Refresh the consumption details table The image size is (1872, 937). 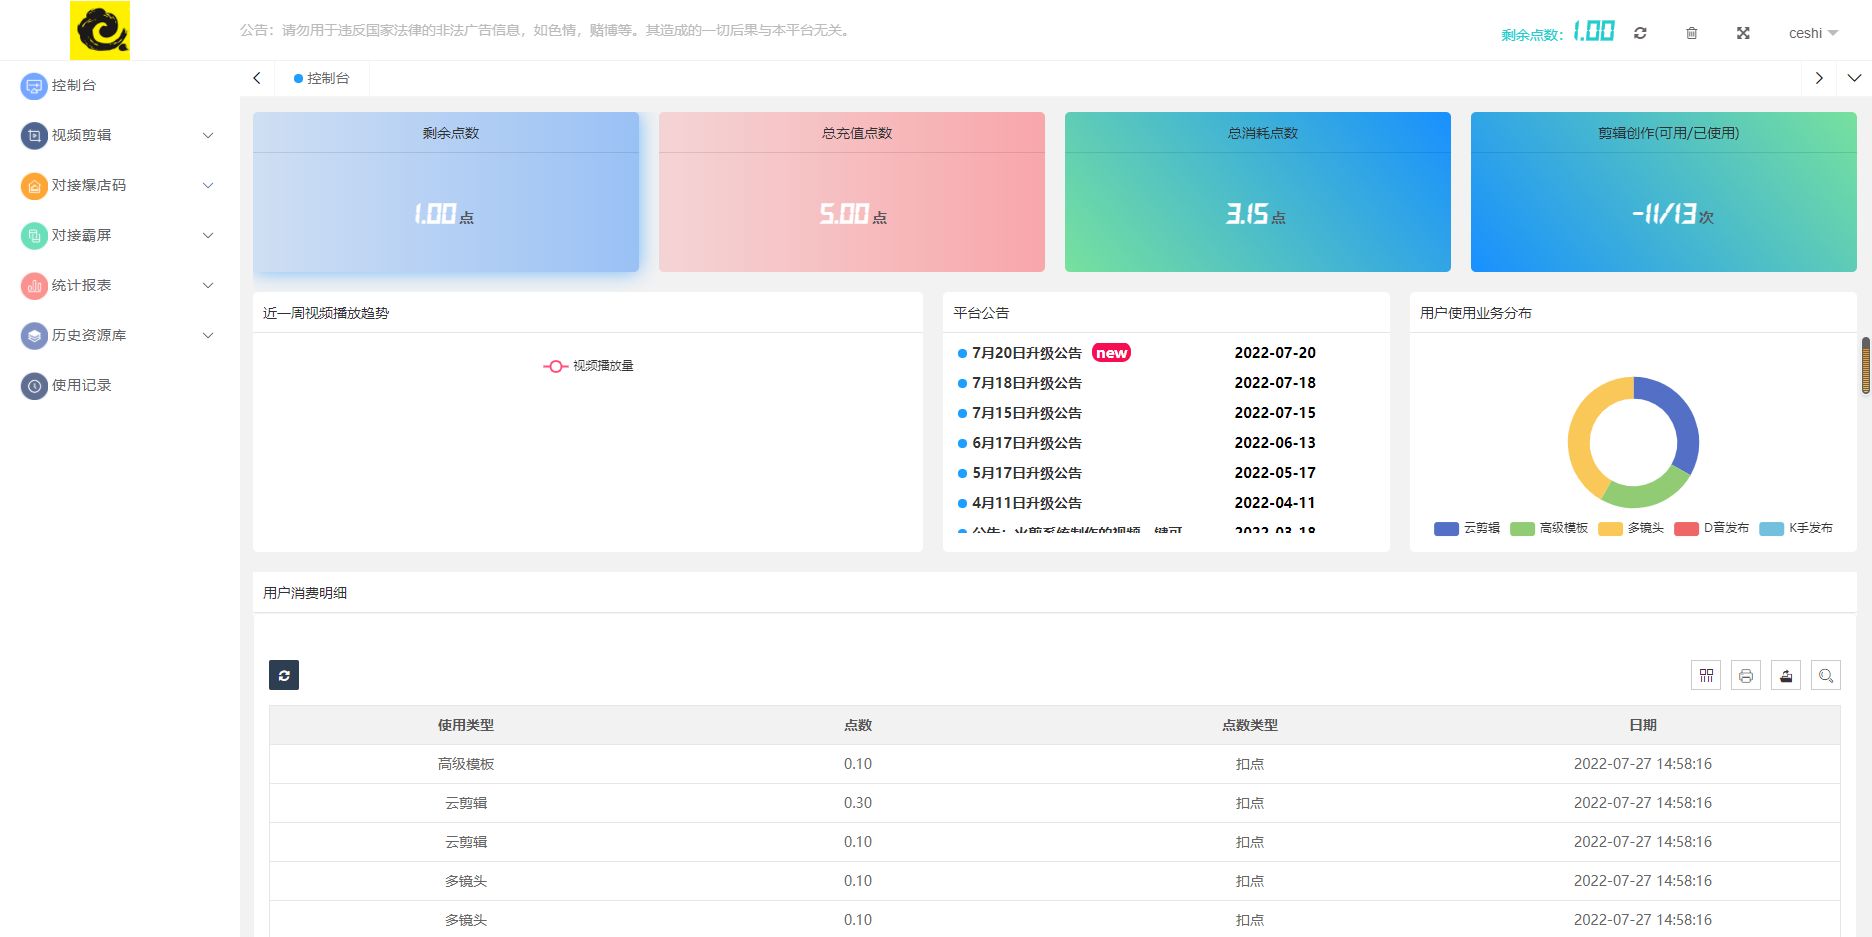tap(284, 675)
